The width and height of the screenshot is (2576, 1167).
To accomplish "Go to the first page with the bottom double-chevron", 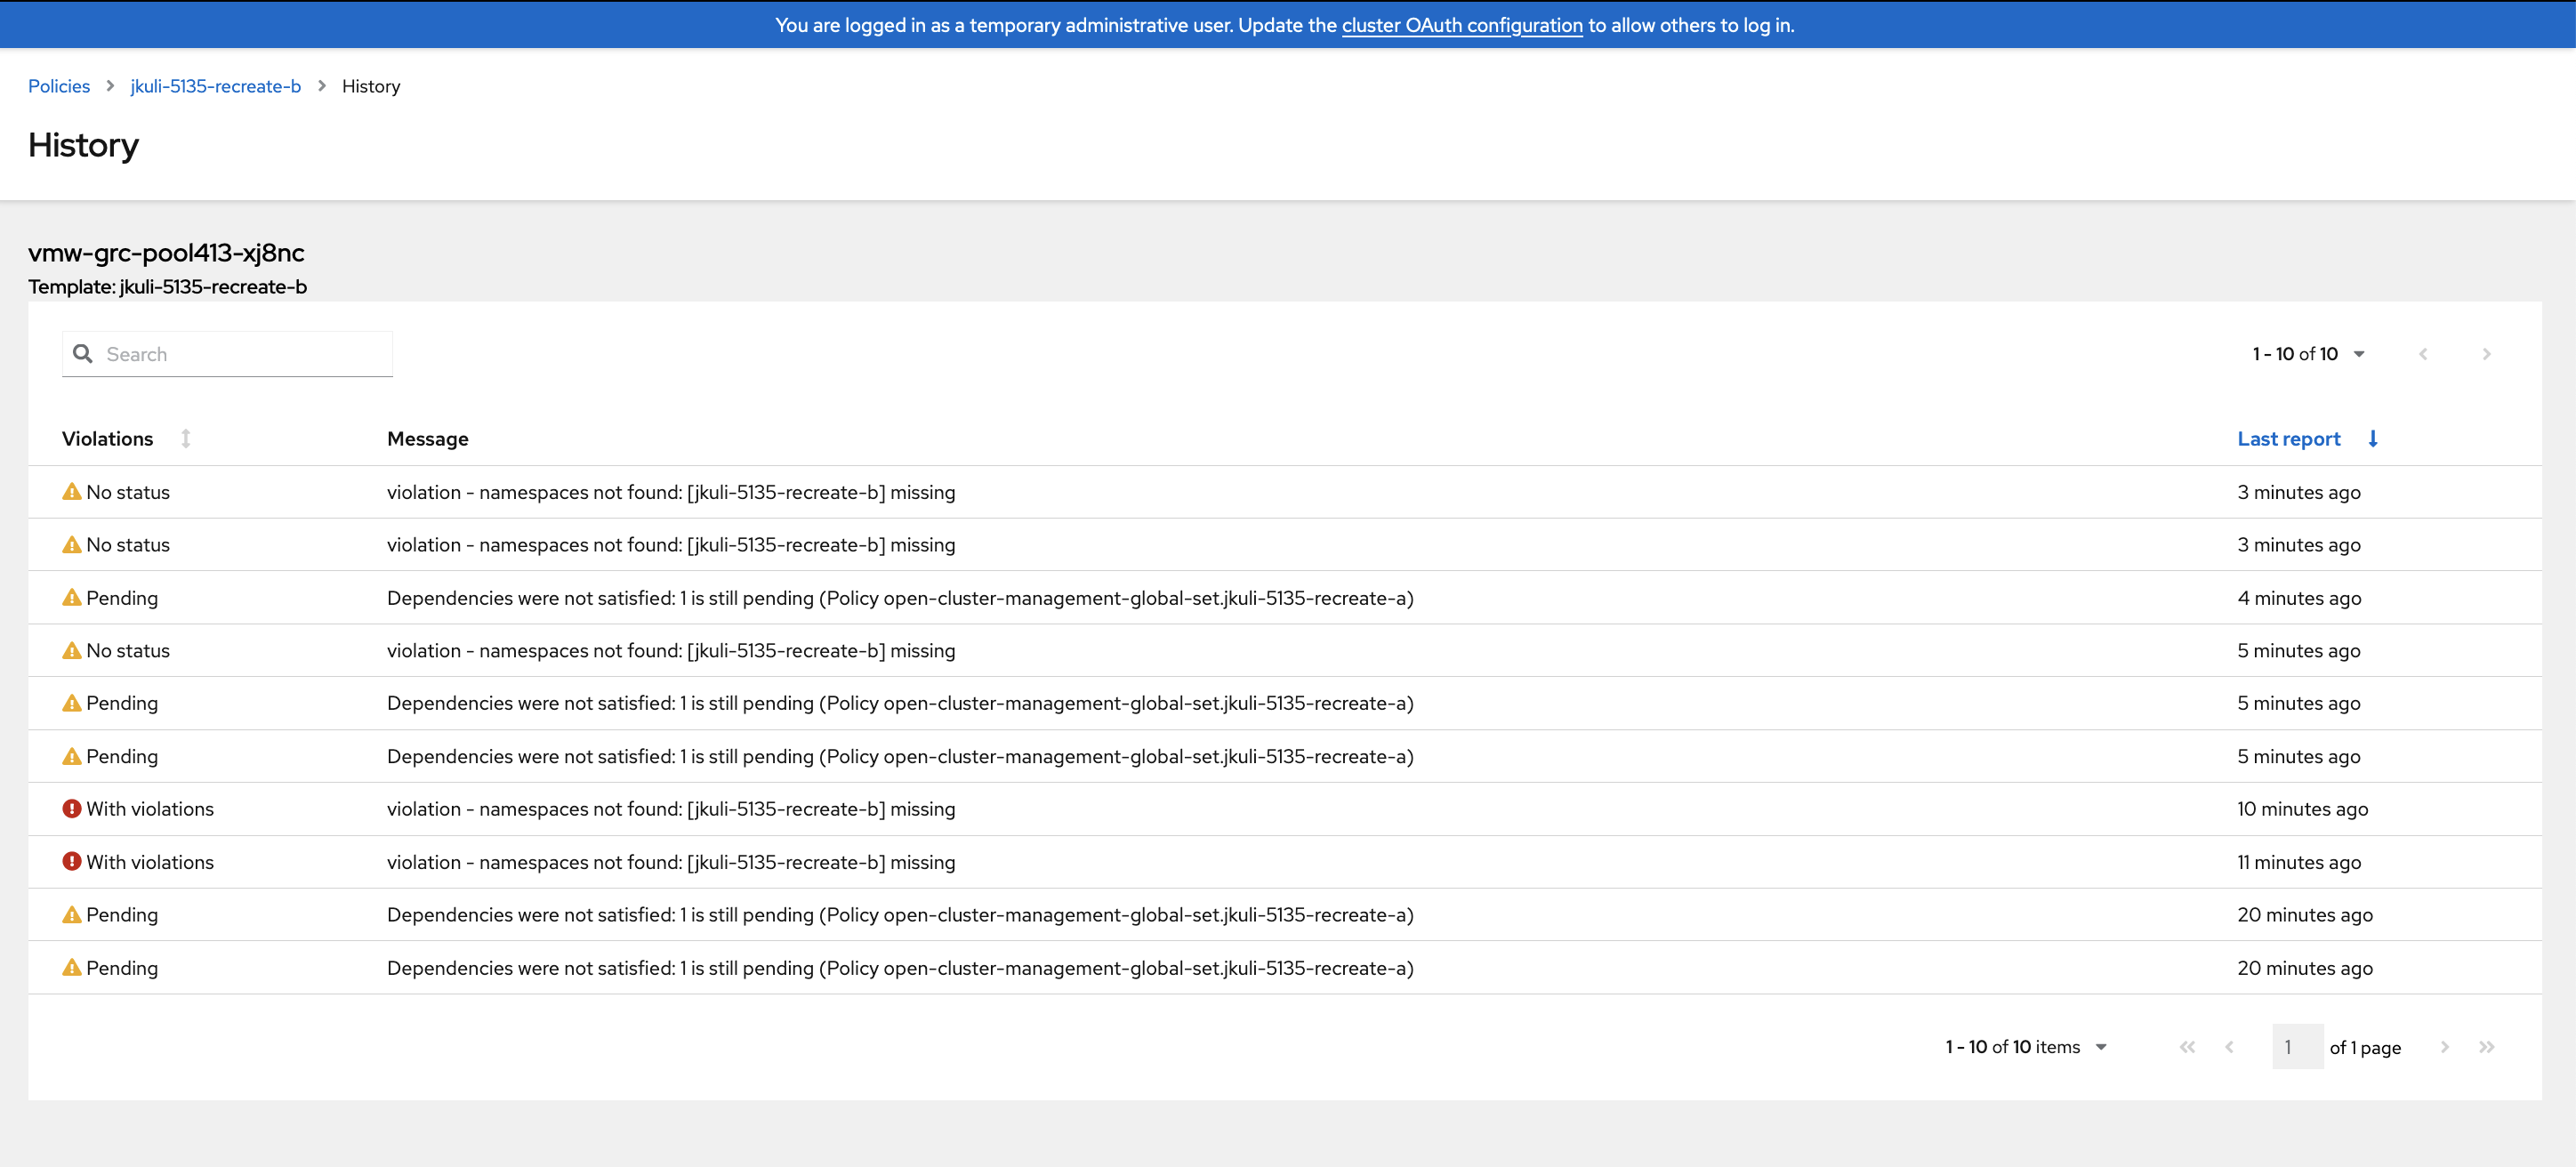I will coord(2187,1047).
